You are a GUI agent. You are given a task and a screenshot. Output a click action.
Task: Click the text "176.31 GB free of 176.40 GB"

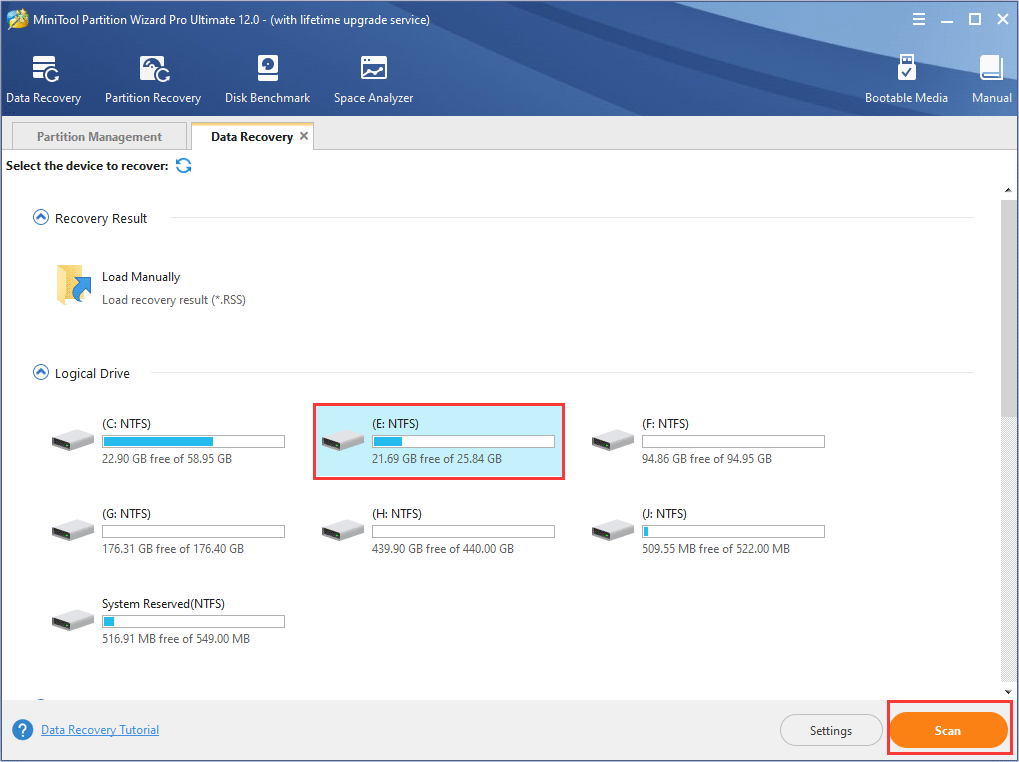(173, 549)
